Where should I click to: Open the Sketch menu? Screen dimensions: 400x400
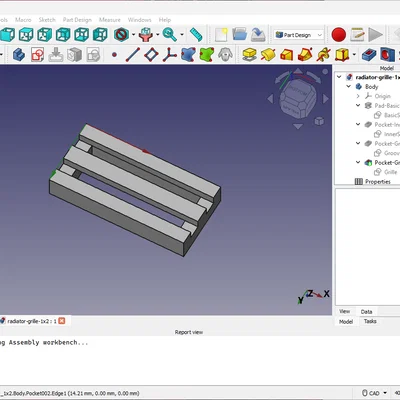[47, 20]
